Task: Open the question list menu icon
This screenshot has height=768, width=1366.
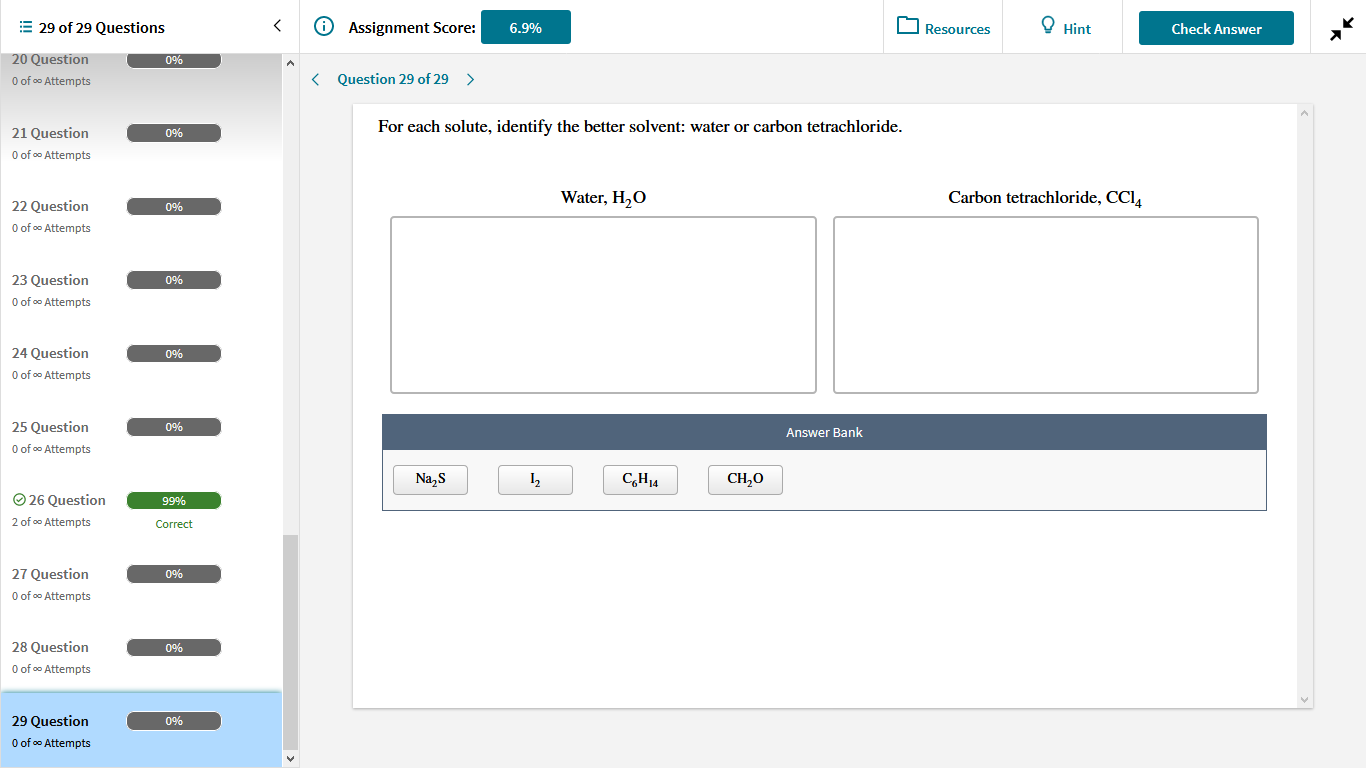Action: tap(25, 28)
